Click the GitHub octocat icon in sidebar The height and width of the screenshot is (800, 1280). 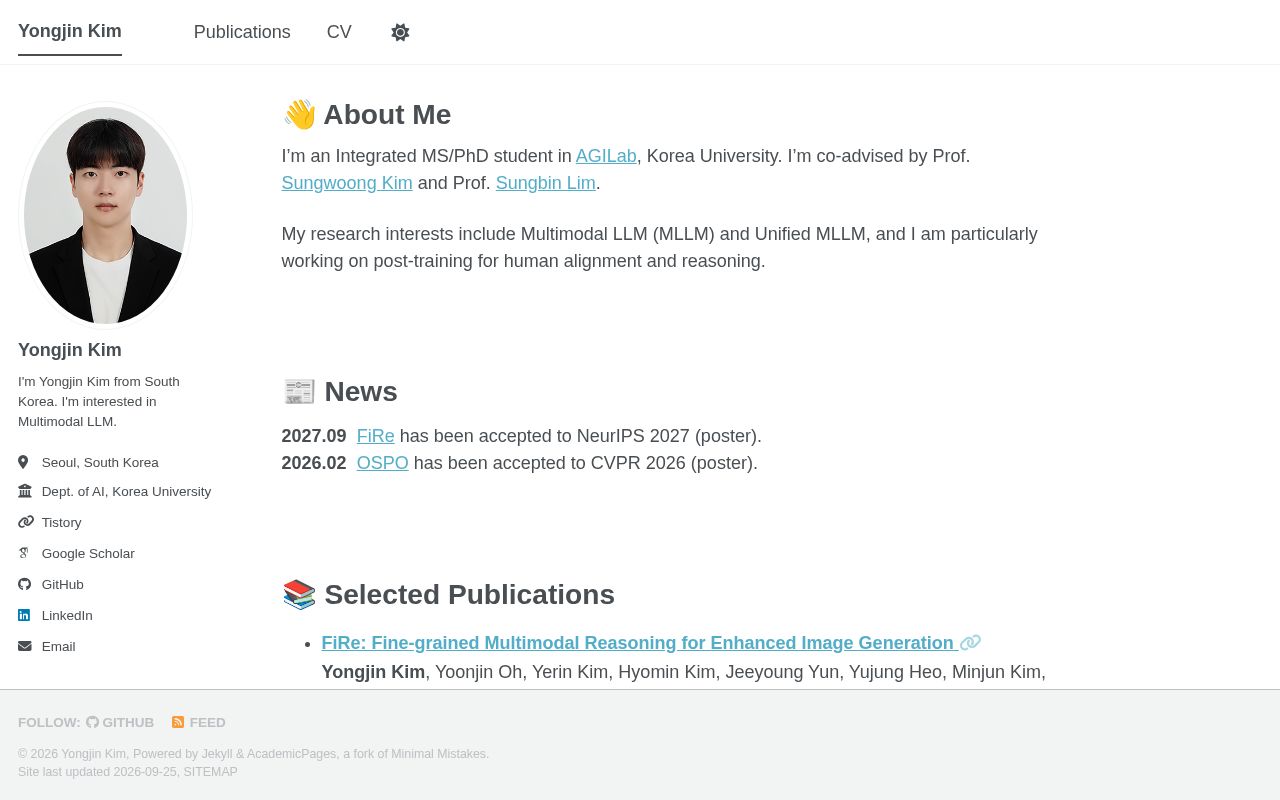[25, 584]
